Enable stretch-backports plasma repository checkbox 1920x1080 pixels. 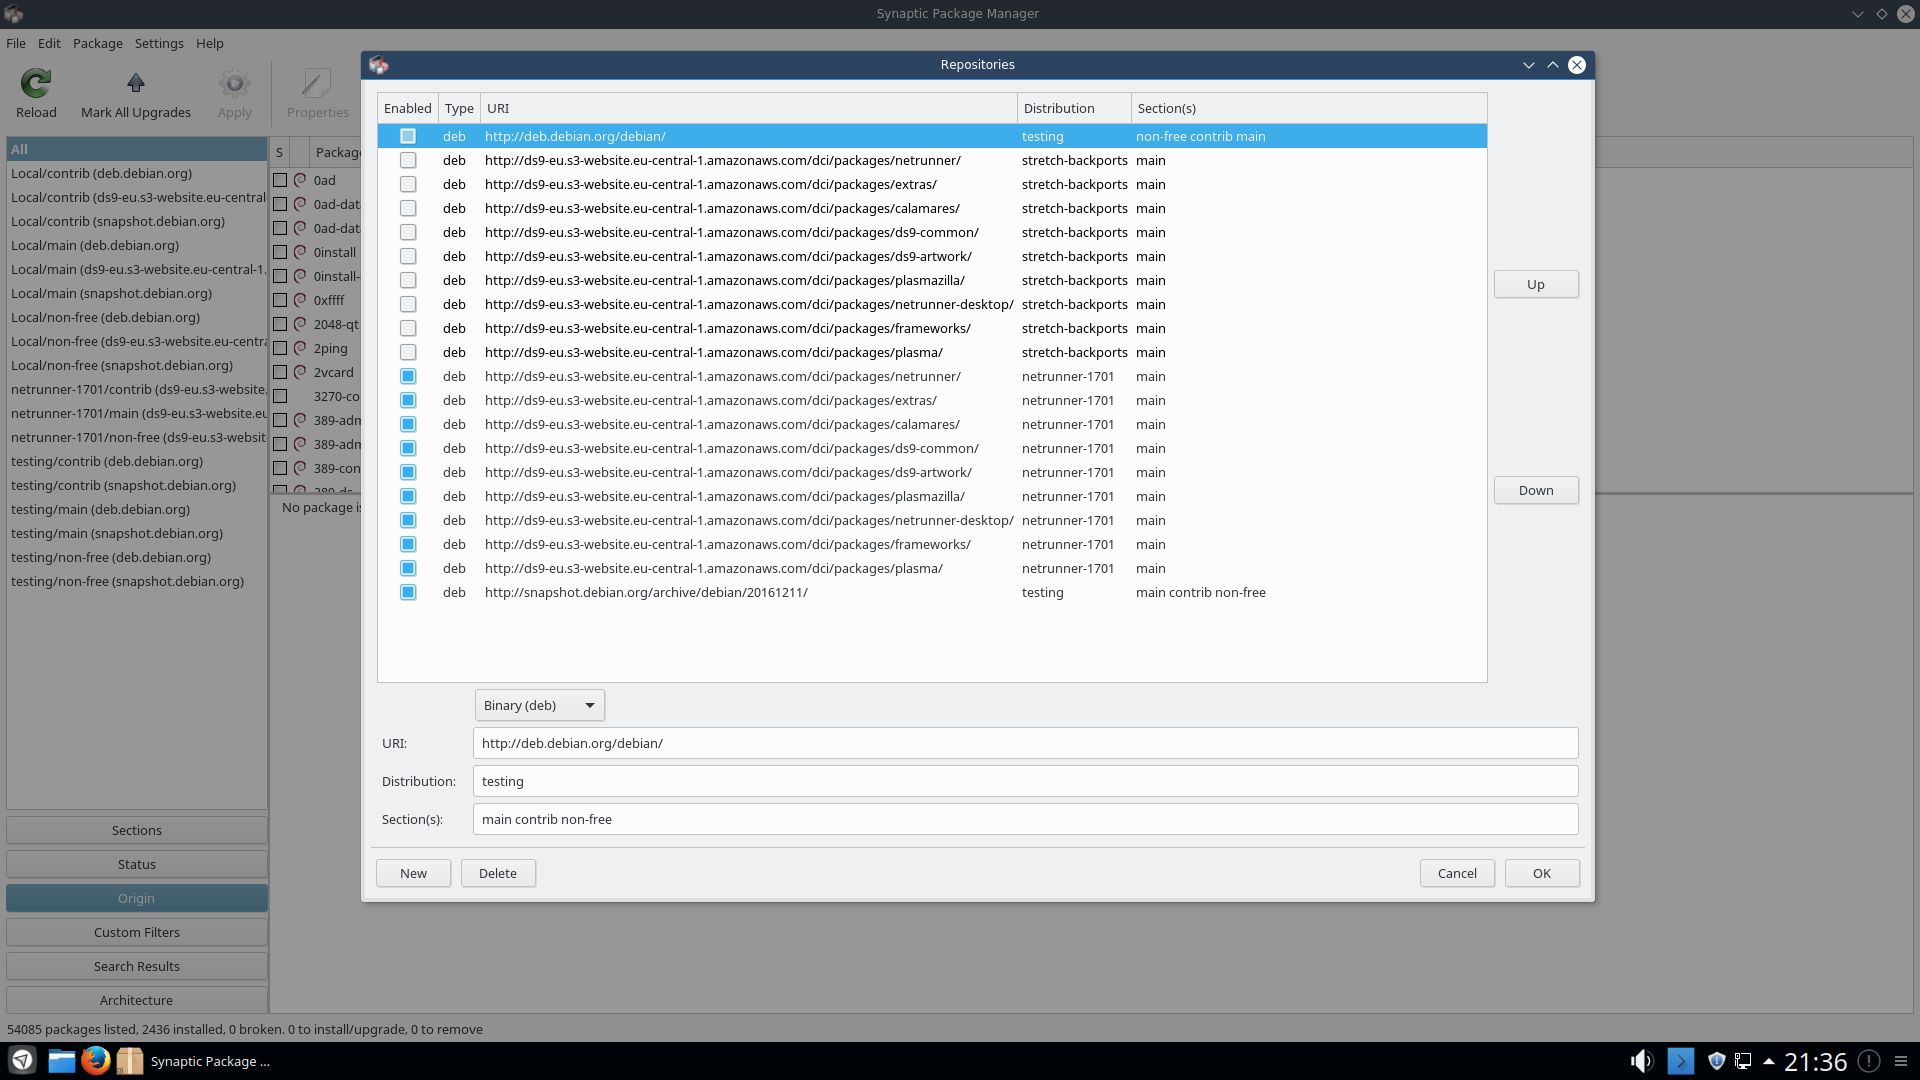point(408,352)
